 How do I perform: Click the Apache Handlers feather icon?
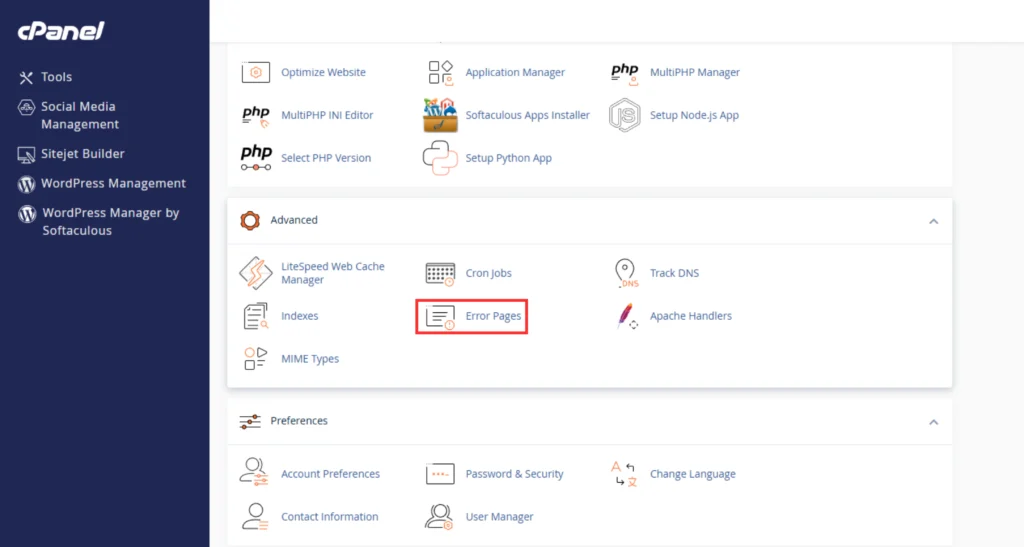tap(627, 316)
